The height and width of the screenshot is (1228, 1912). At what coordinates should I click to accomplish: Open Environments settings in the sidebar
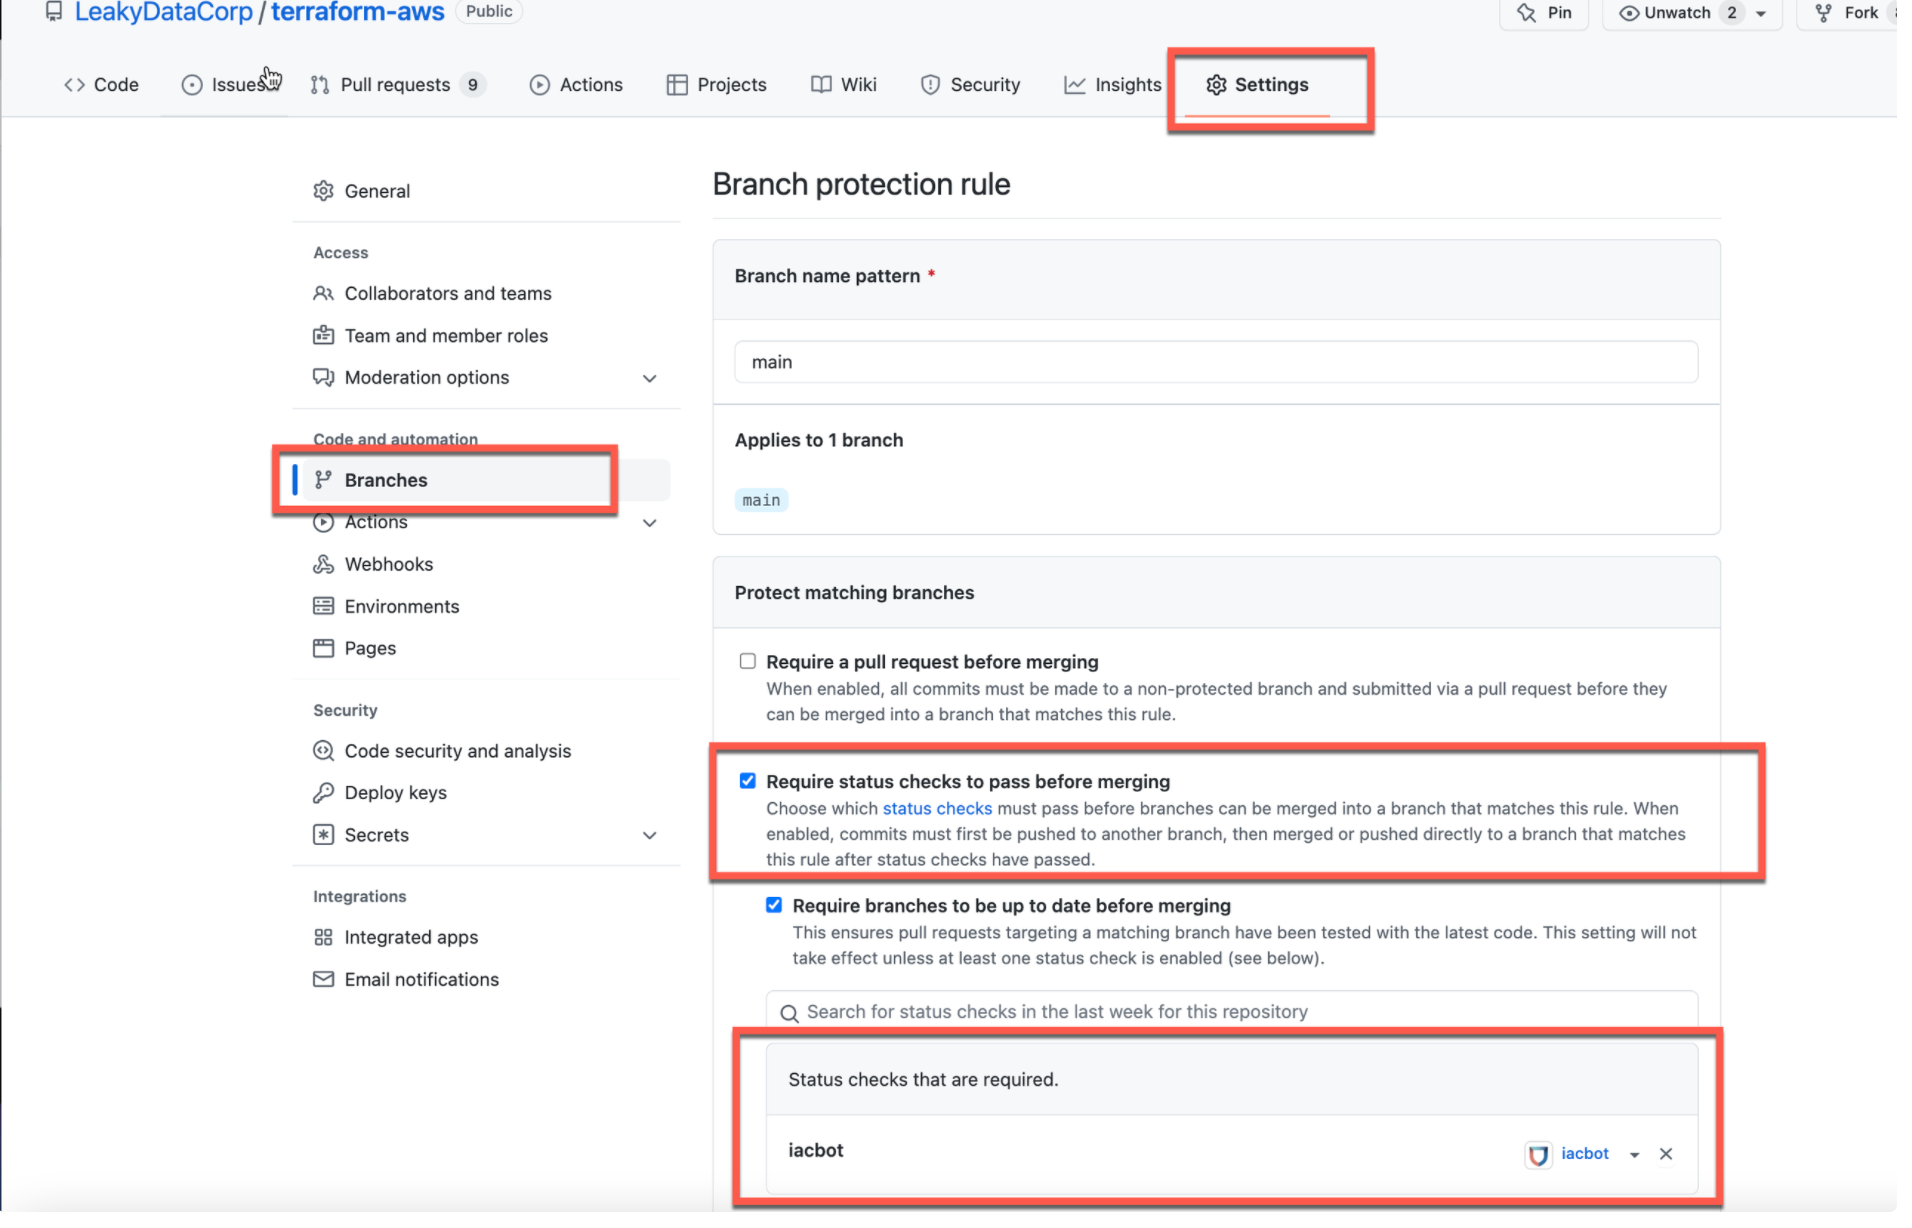point(402,606)
